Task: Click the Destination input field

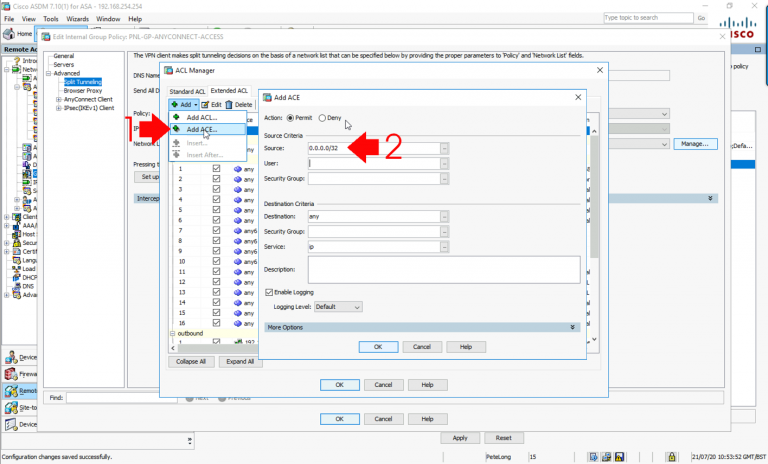Action: (x=374, y=216)
